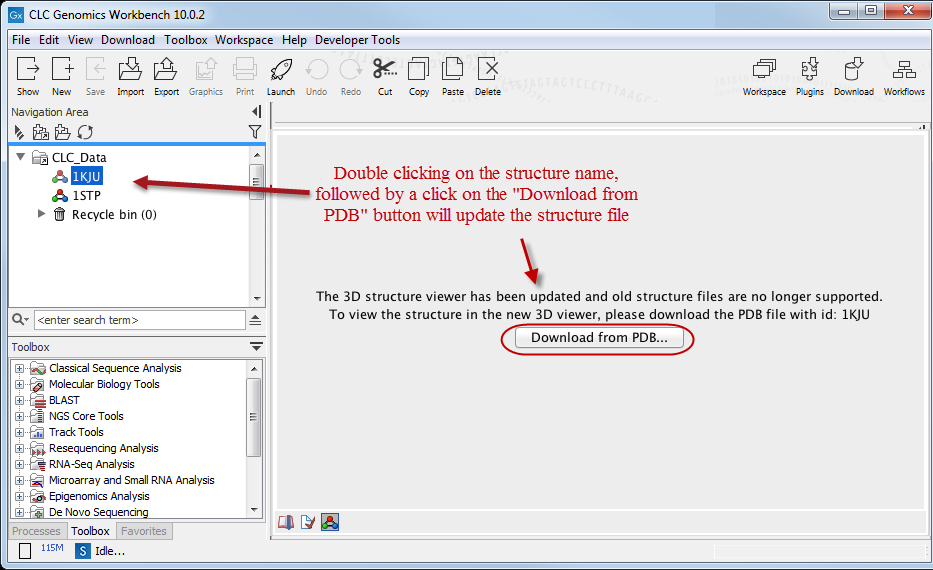The width and height of the screenshot is (933, 570).
Task: Expand RNA-Seq Analysis folder
Action: 19,465
